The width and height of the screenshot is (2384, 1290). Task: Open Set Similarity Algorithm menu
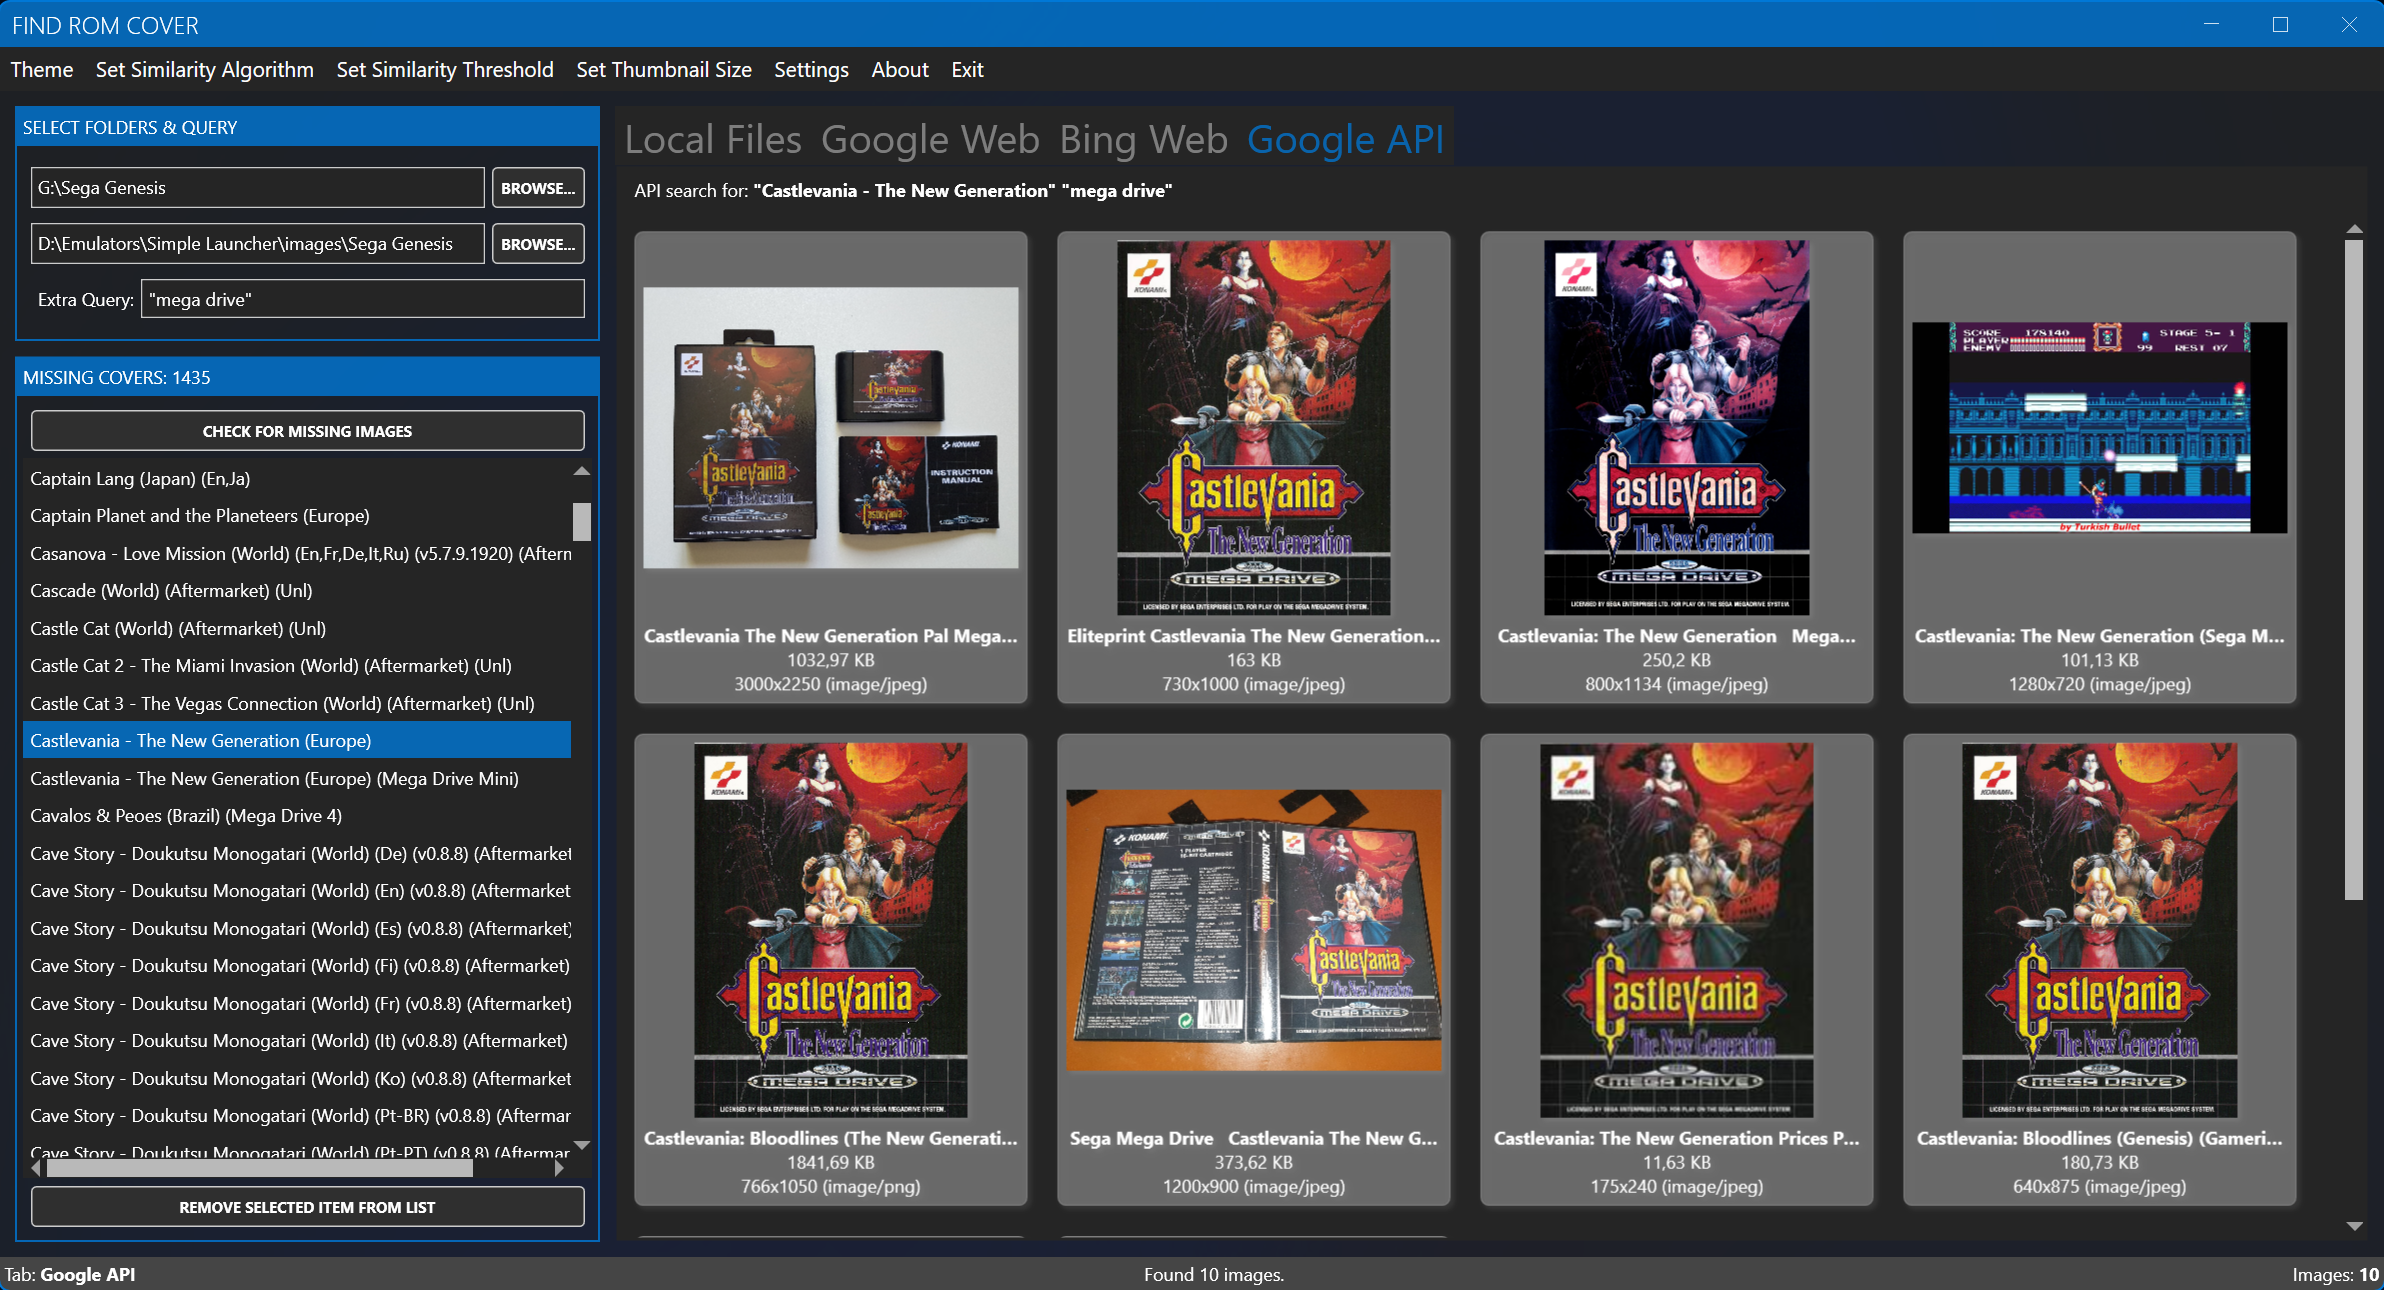(x=205, y=70)
